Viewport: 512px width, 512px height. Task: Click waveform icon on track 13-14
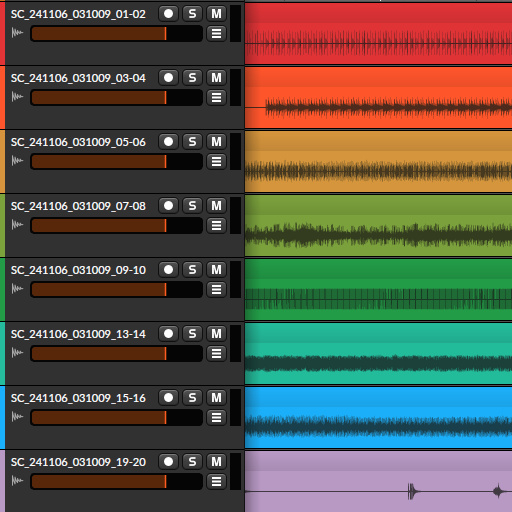tap(17, 353)
